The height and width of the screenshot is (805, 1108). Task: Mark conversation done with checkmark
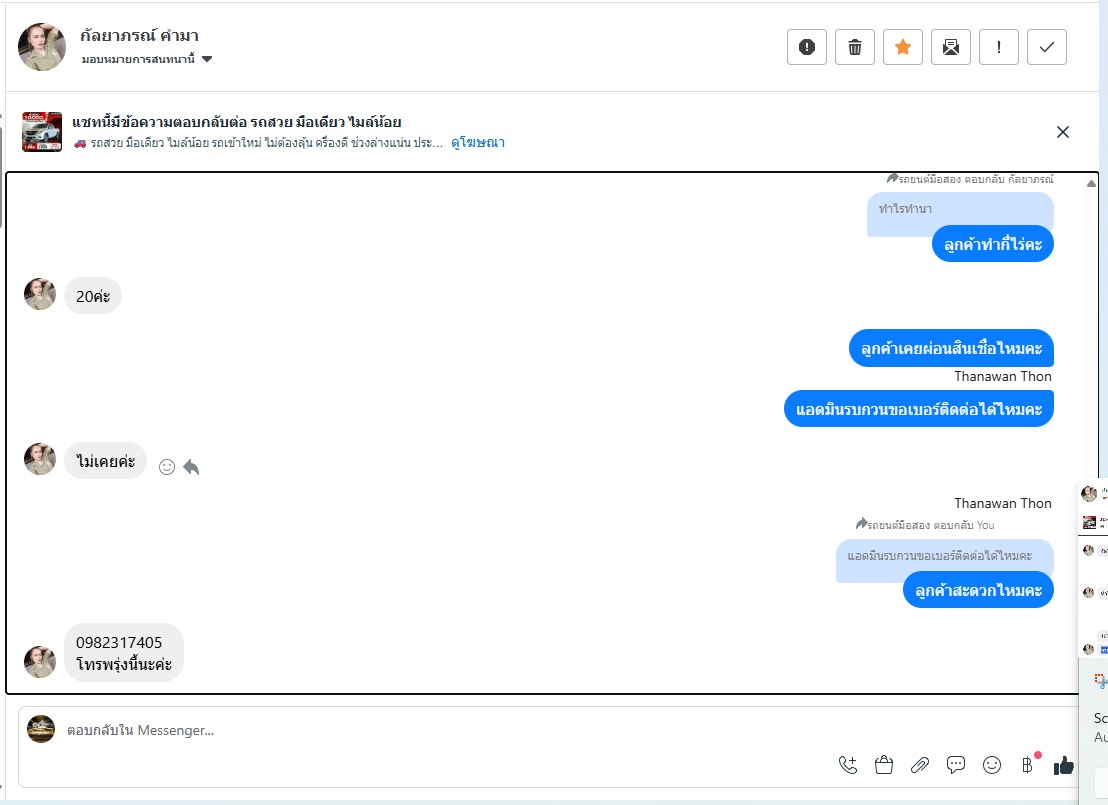(x=1047, y=47)
